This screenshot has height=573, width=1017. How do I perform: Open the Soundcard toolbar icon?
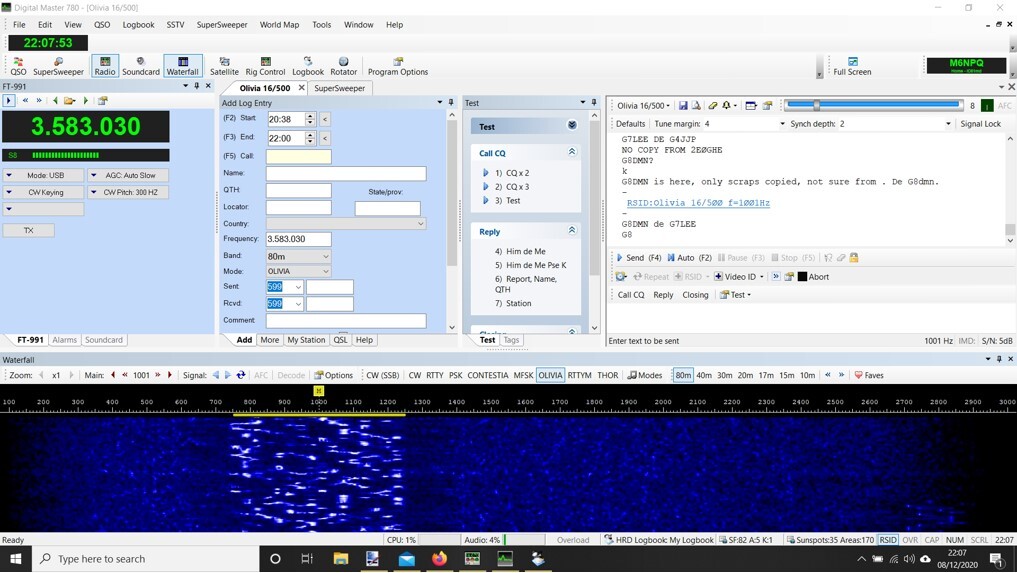[140, 66]
